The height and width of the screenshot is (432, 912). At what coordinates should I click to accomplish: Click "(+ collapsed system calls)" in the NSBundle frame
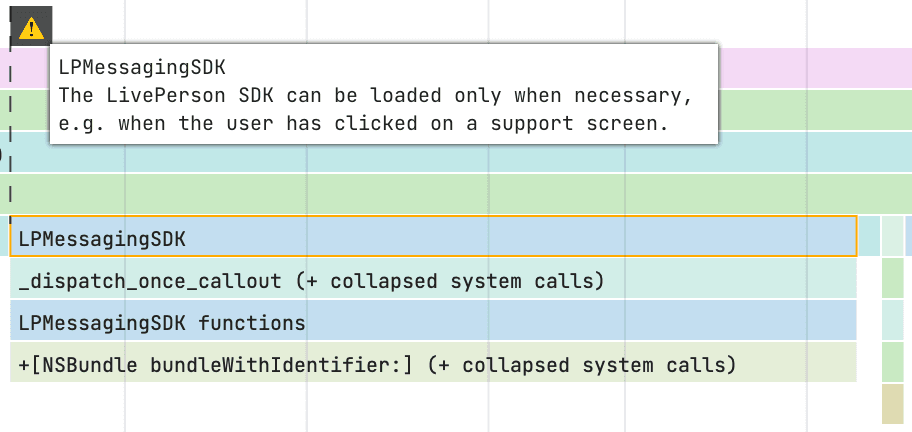581,364
